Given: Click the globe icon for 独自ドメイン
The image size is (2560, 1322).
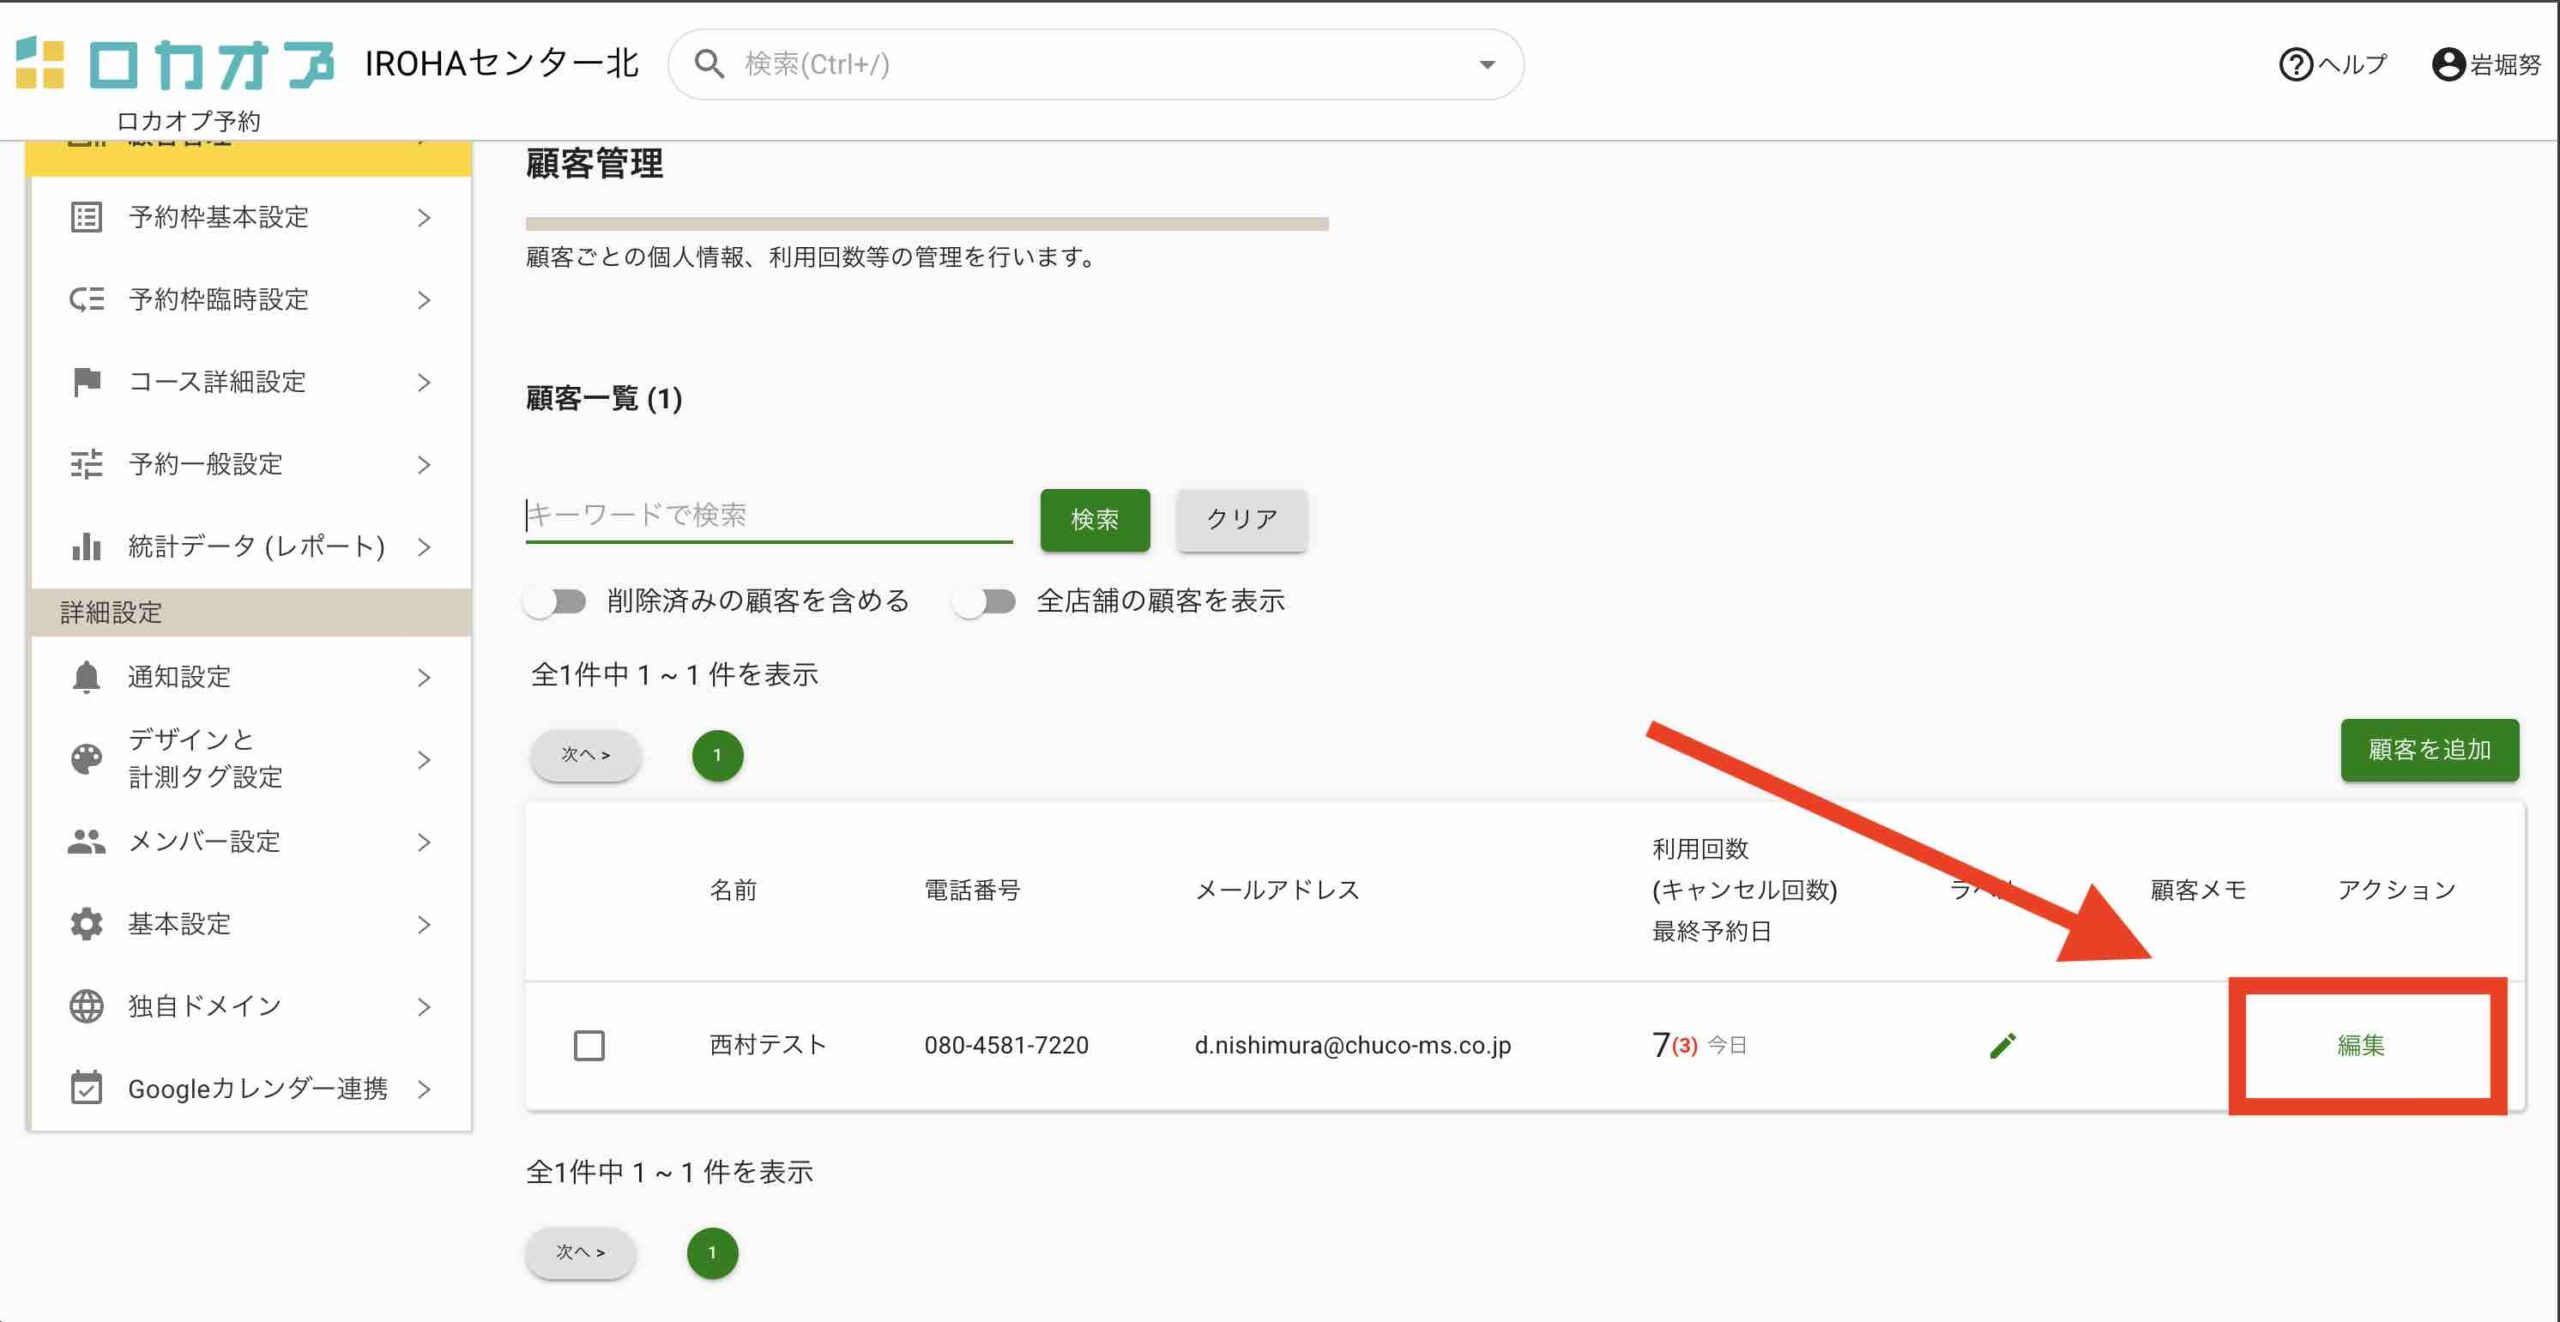Looking at the screenshot, I should 86,1006.
